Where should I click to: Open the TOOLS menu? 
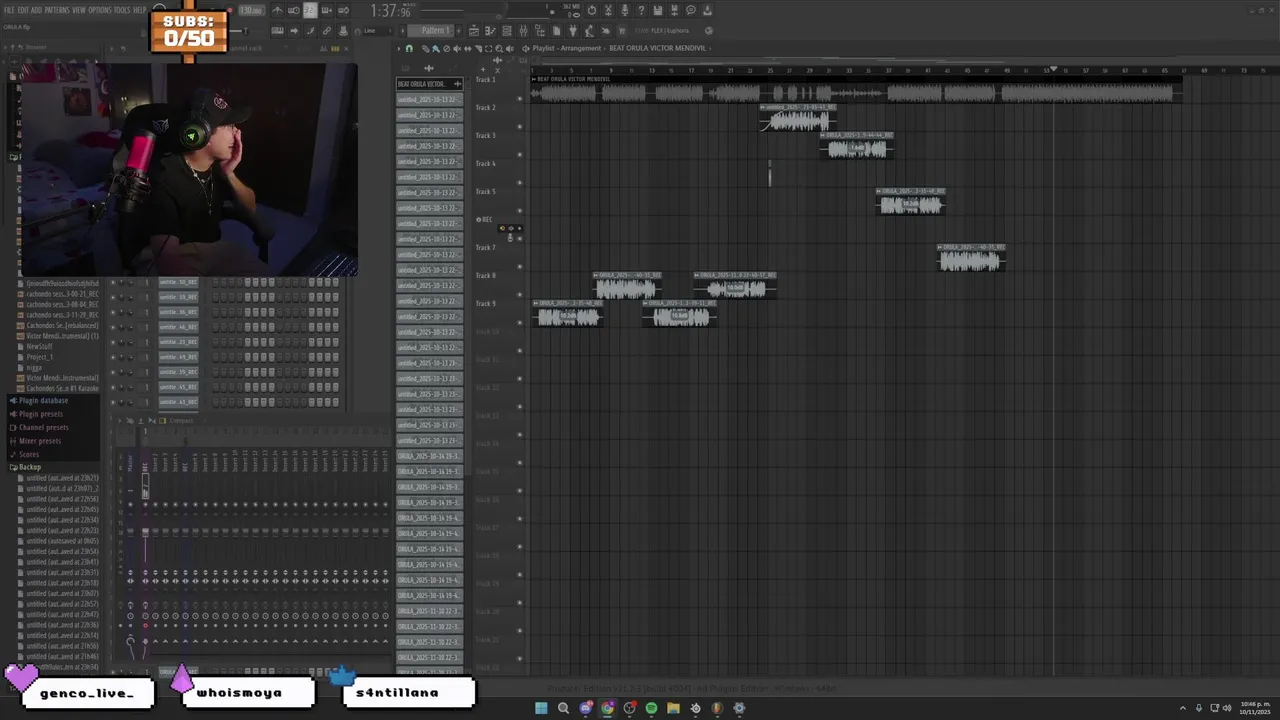pyautogui.click(x=122, y=10)
